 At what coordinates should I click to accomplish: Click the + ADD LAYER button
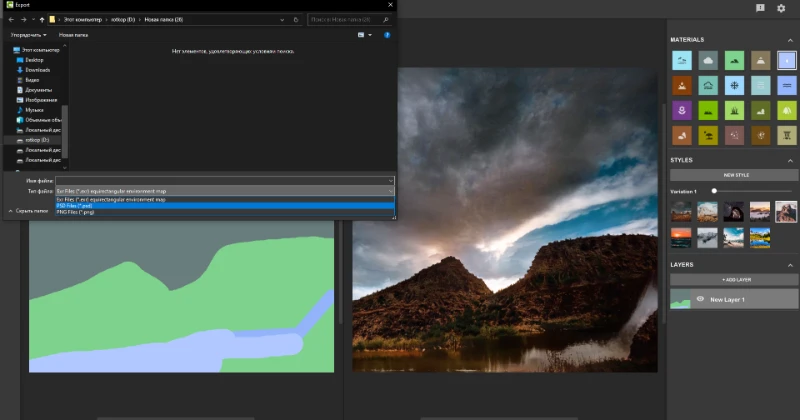(x=734, y=280)
